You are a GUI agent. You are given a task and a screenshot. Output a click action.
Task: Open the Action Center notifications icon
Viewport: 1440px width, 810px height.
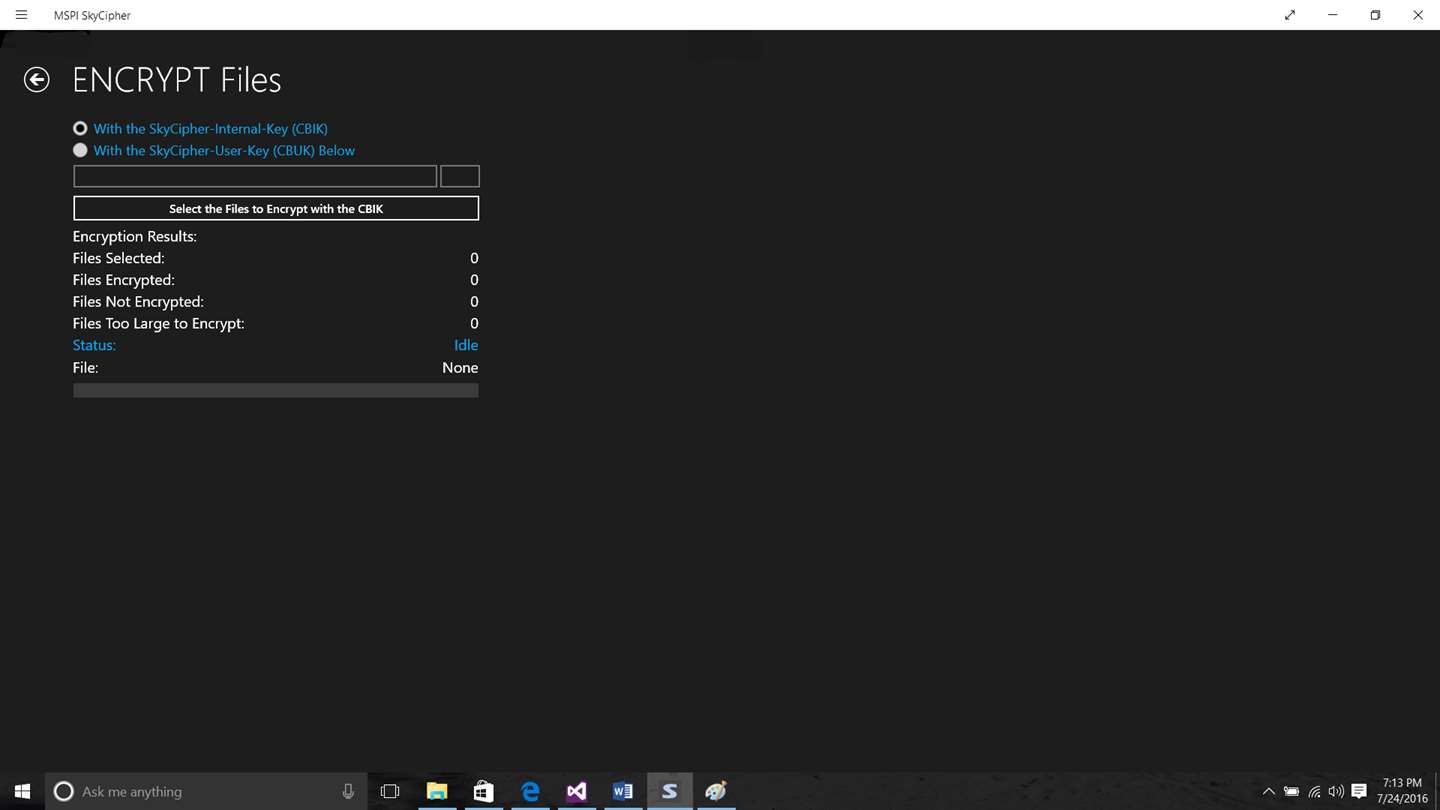pos(1359,791)
